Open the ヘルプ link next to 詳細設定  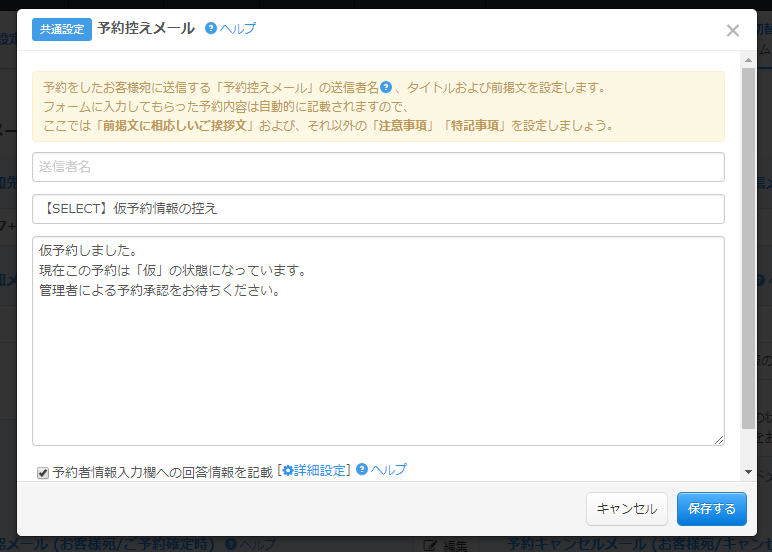(x=389, y=470)
